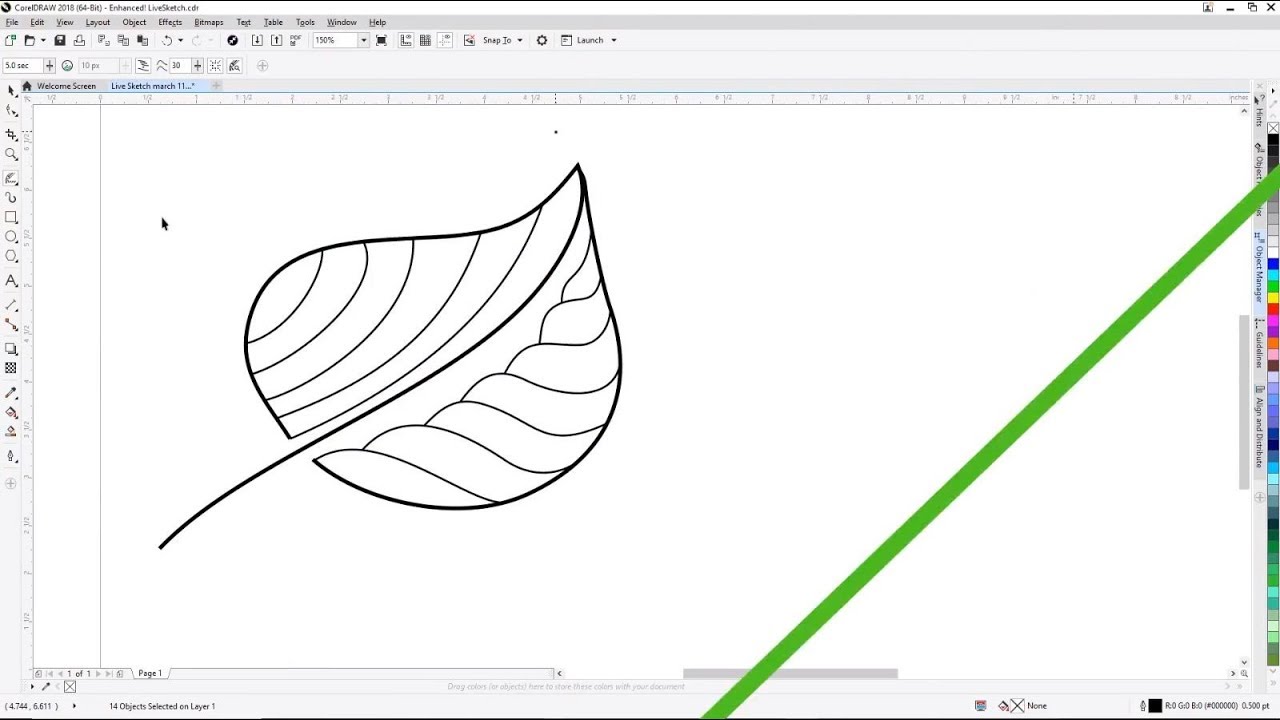This screenshot has height=720, width=1280.
Task: Toggle the Guidelines docker tab
Action: click(1258, 350)
